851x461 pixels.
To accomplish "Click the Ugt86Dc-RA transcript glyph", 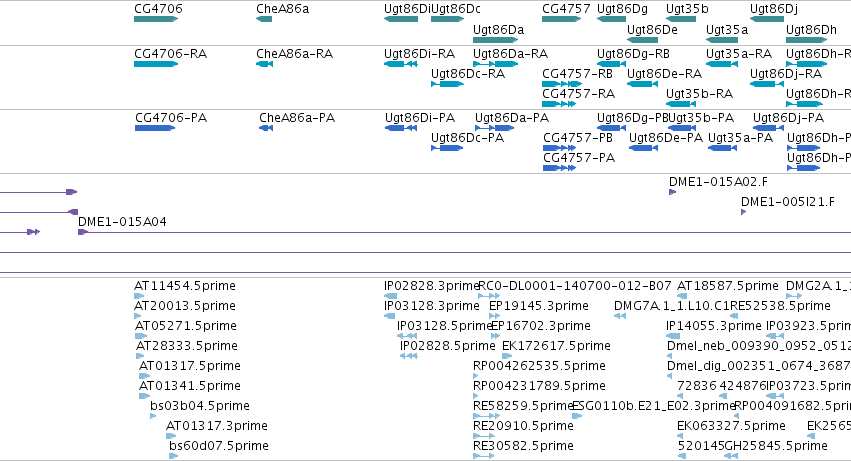I will 447,84.
